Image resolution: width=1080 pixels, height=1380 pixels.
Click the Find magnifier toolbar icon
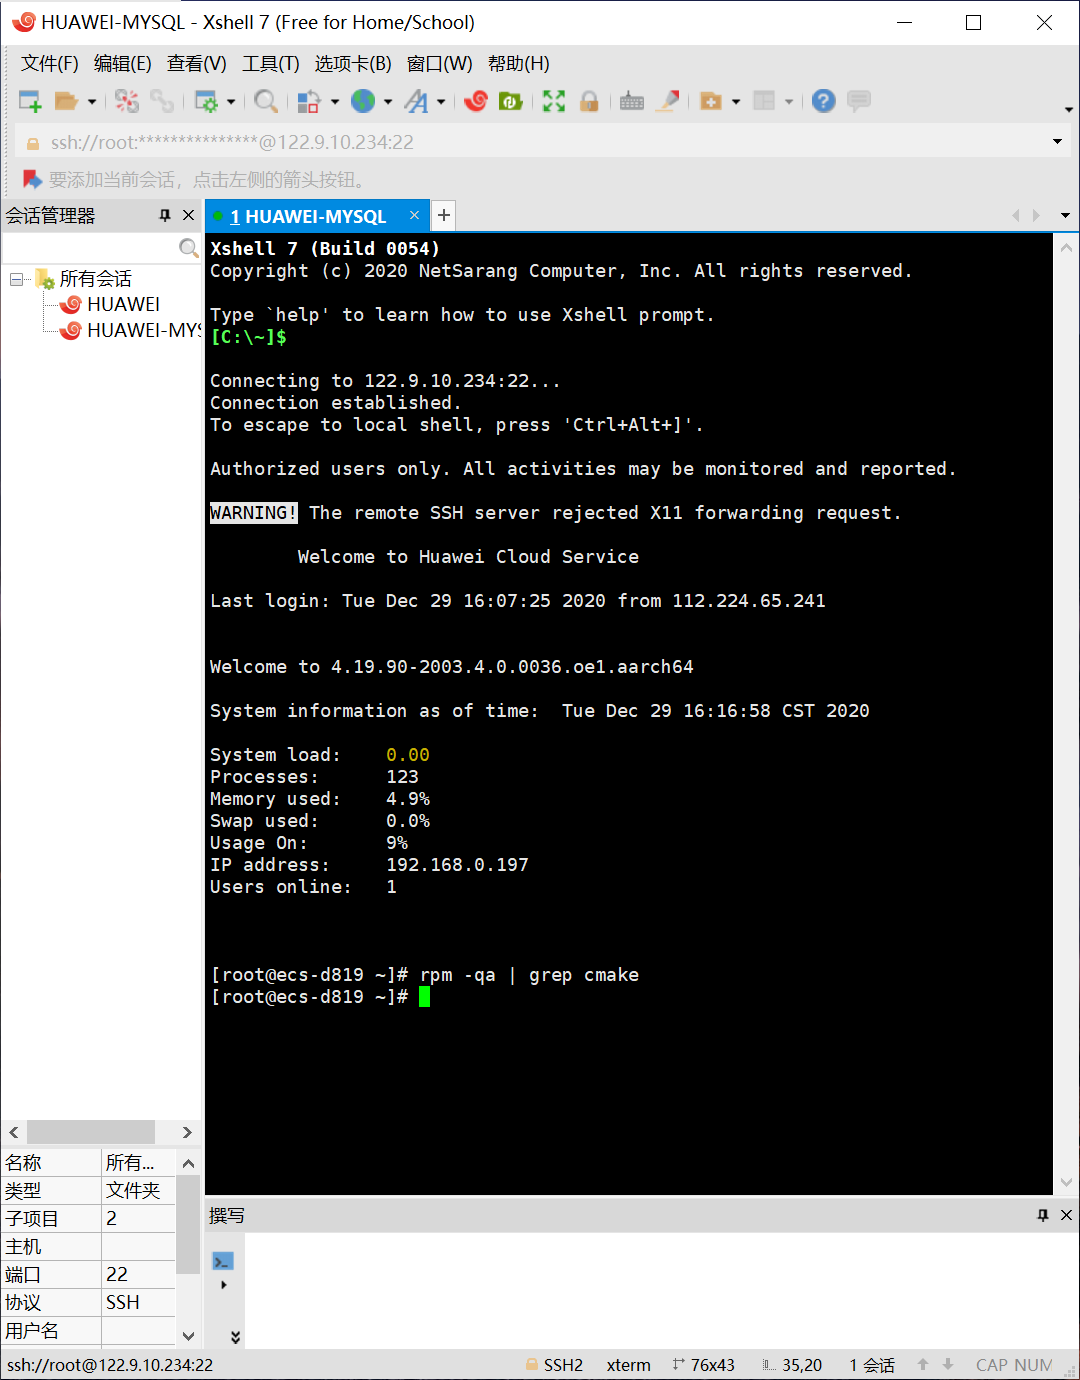266,101
